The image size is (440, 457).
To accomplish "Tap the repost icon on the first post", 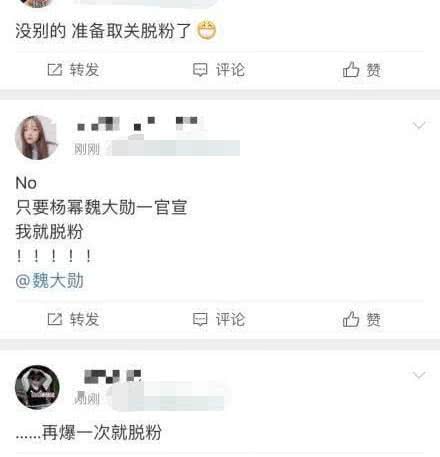I will tap(55, 70).
